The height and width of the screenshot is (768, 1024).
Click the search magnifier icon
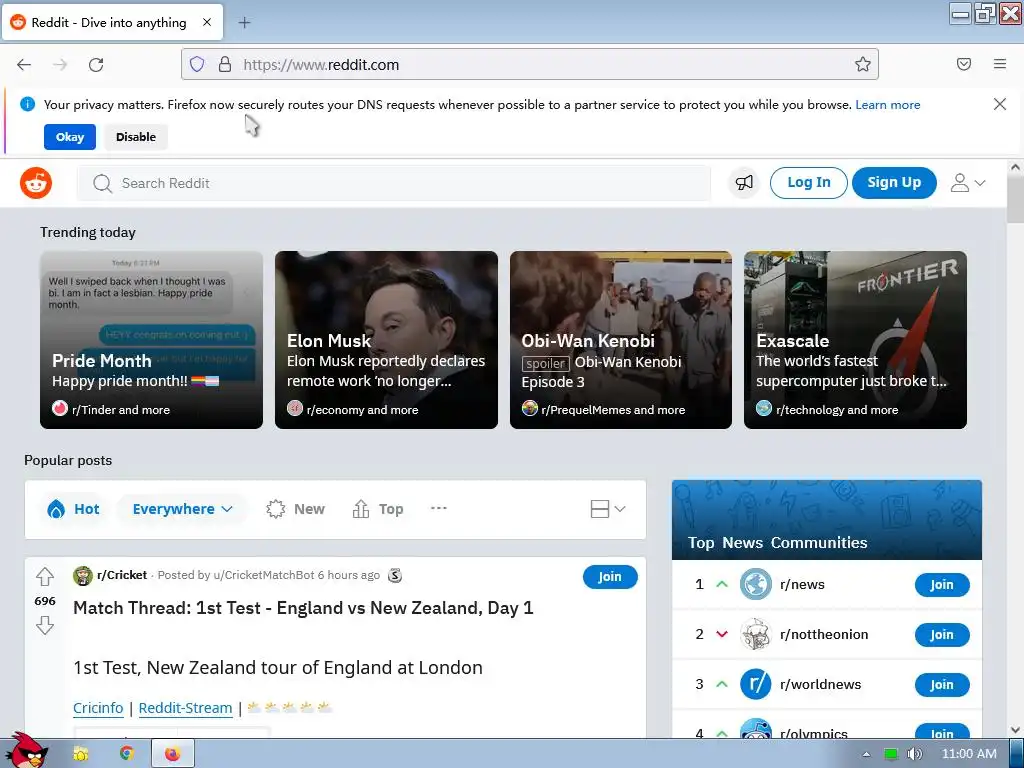point(102,184)
